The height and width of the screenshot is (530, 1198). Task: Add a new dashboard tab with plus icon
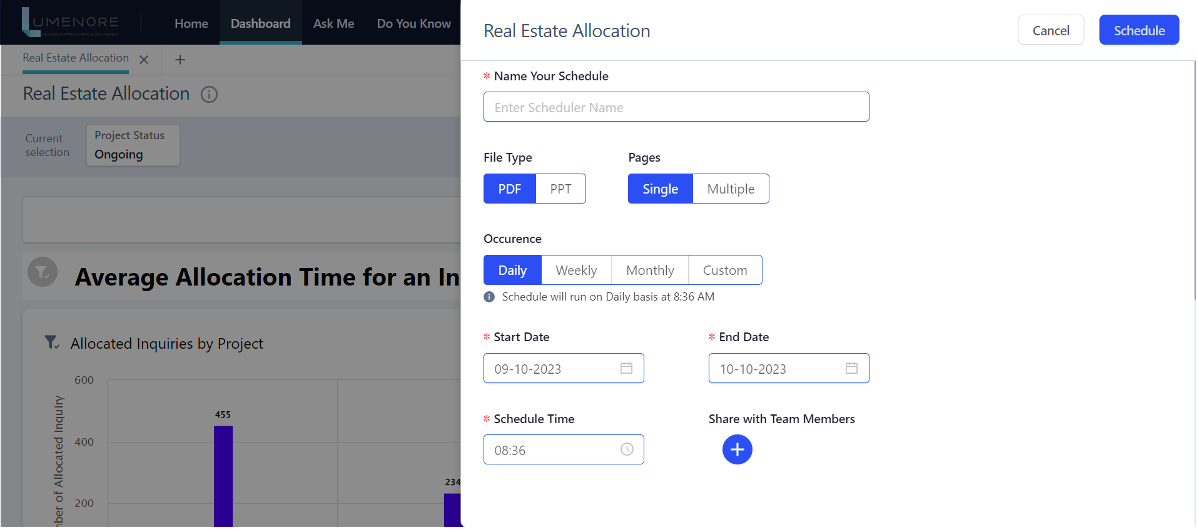click(x=180, y=60)
